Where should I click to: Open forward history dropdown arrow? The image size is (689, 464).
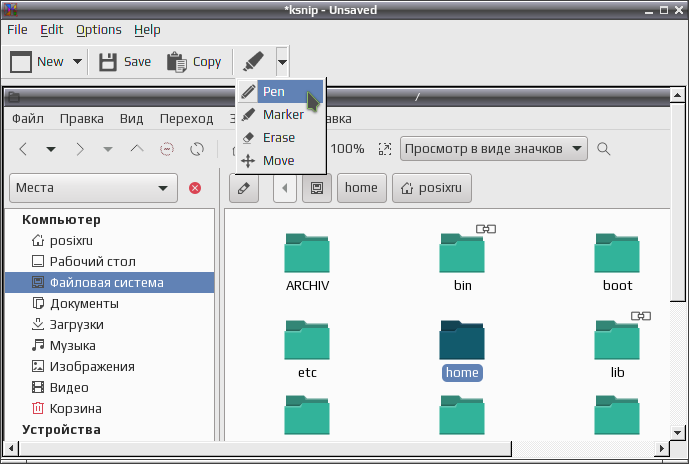(x=108, y=149)
